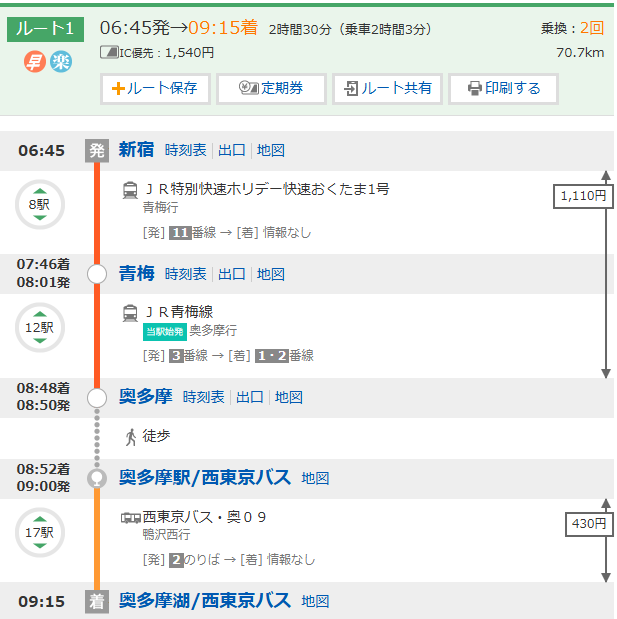
Task: Click the train icon beside ホリデー快速おくたま1号
Action: (130, 190)
